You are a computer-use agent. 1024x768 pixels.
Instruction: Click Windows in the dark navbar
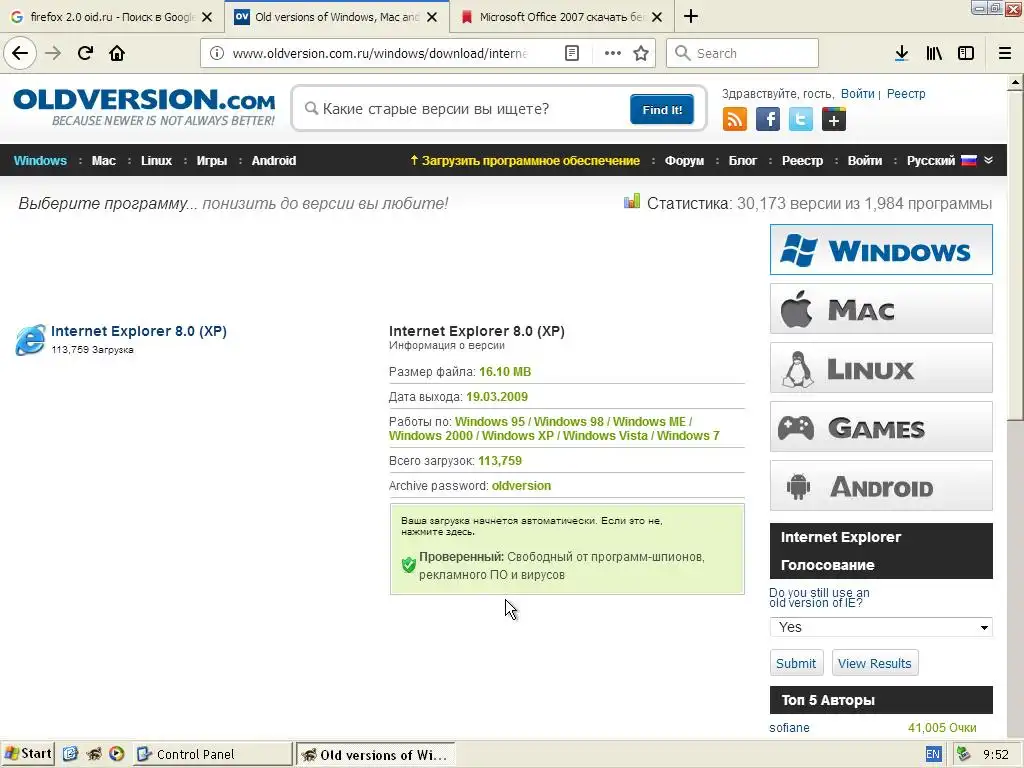(40, 161)
